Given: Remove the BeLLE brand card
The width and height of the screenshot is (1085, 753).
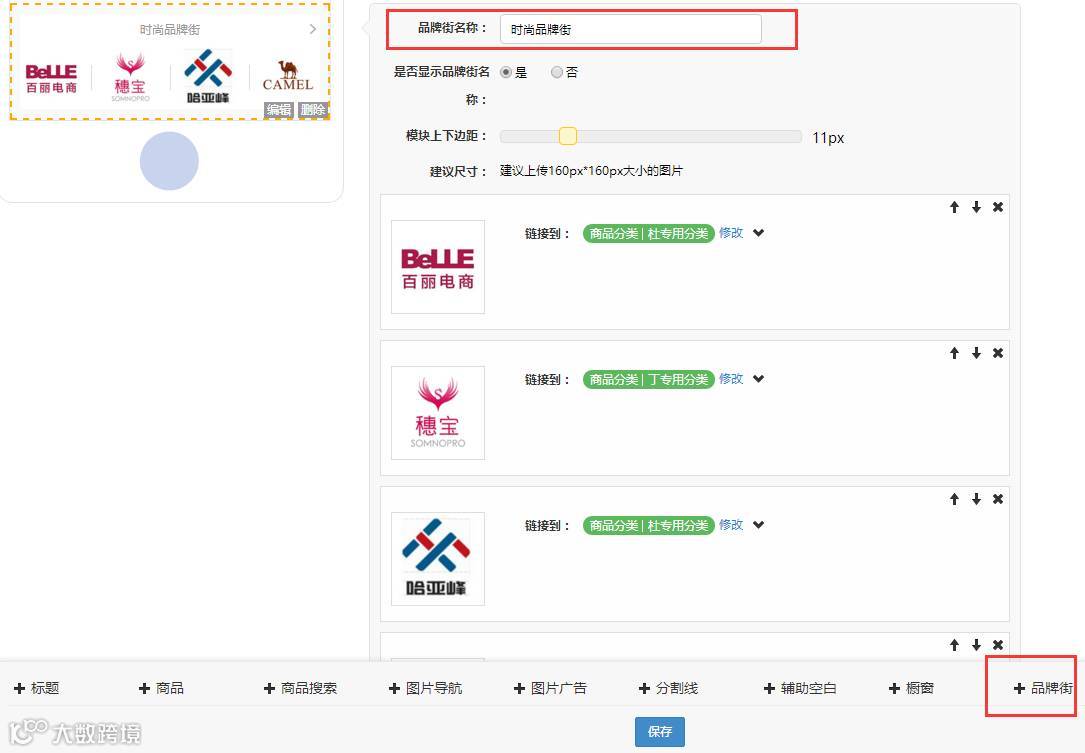Looking at the screenshot, I should (x=998, y=207).
